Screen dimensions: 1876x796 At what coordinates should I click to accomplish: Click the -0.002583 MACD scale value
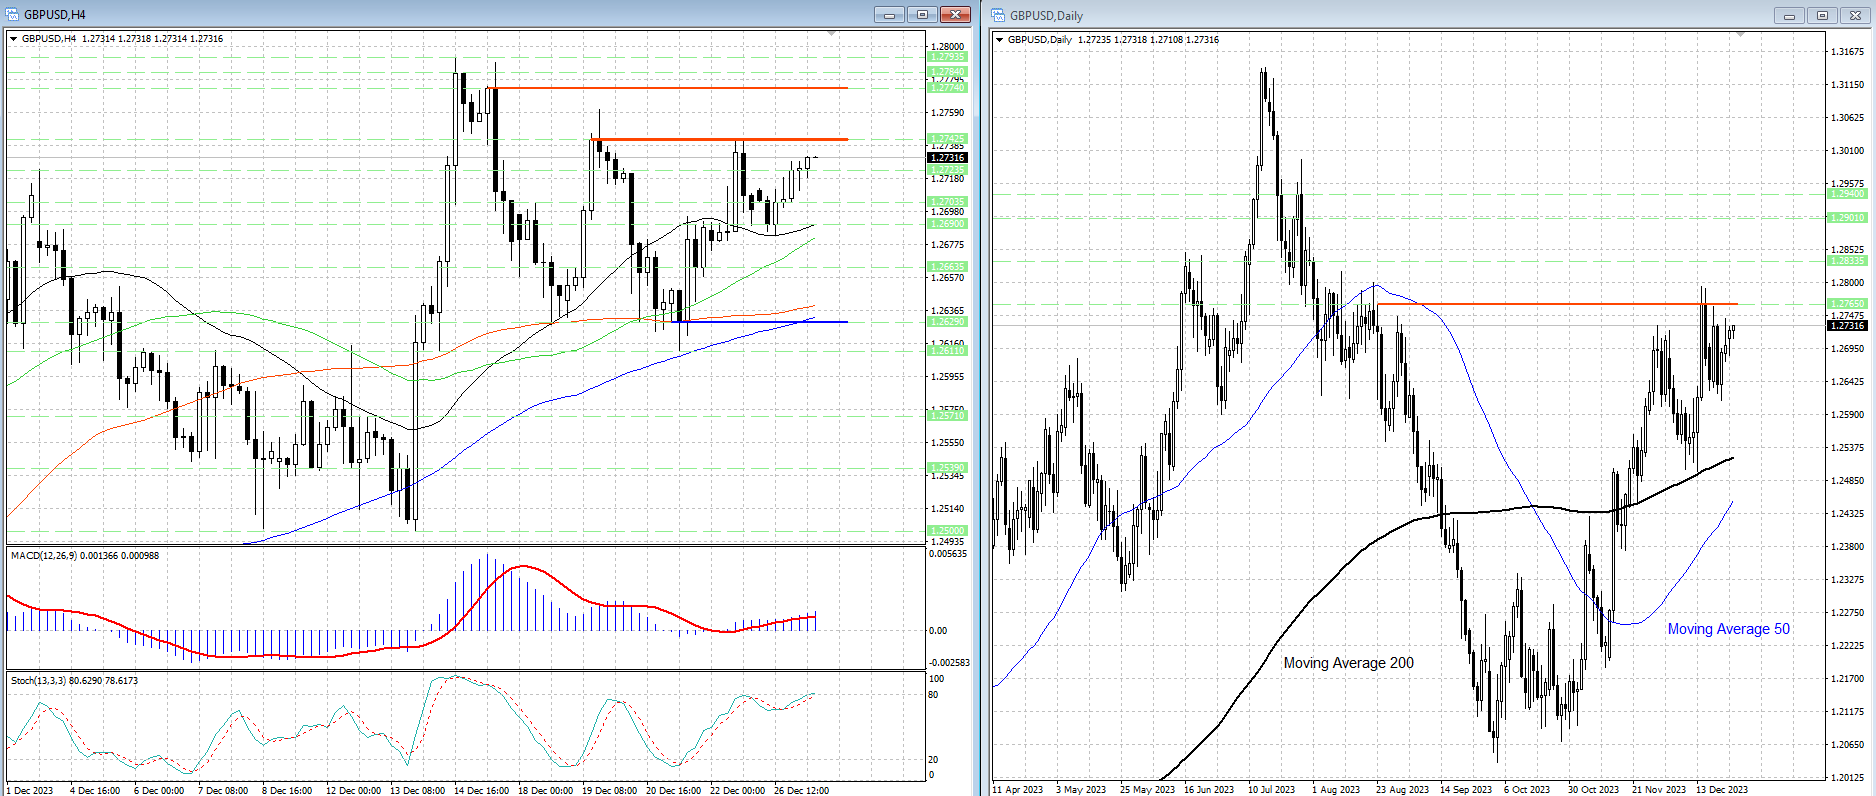click(949, 662)
